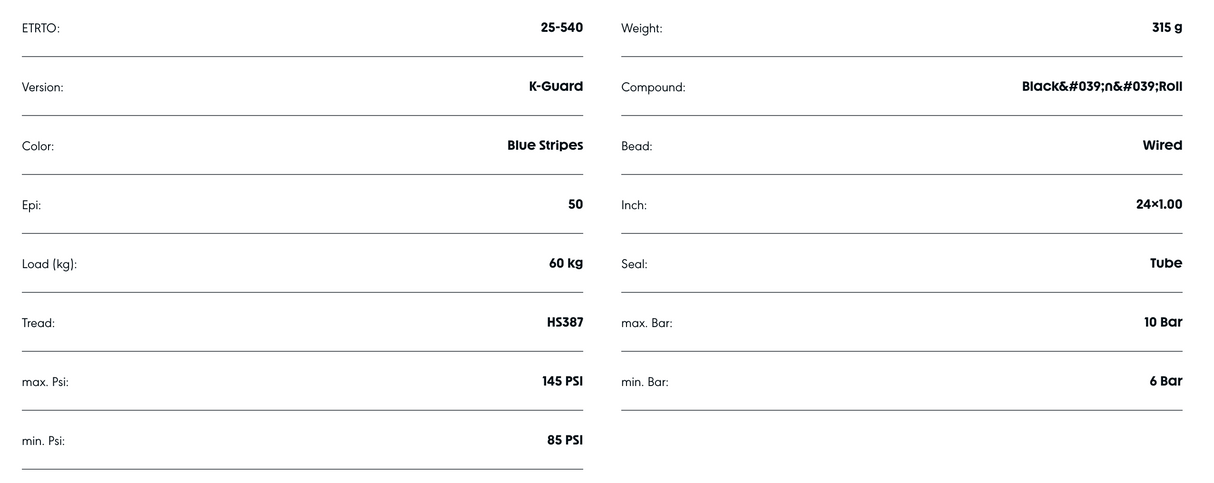This screenshot has height=483, width=1214.
Task: Click the Blue Stripes color value
Action: (x=545, y=146)
